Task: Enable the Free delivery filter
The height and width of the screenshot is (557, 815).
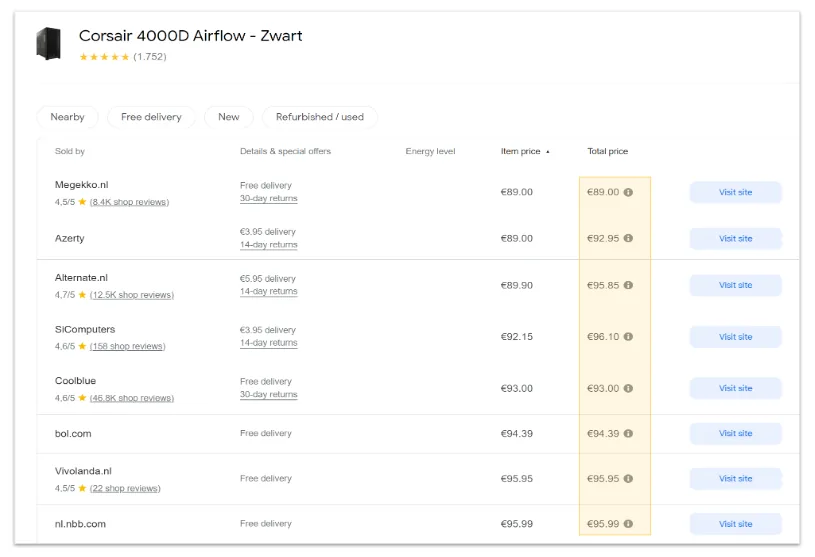Action: tap(151, 117)
